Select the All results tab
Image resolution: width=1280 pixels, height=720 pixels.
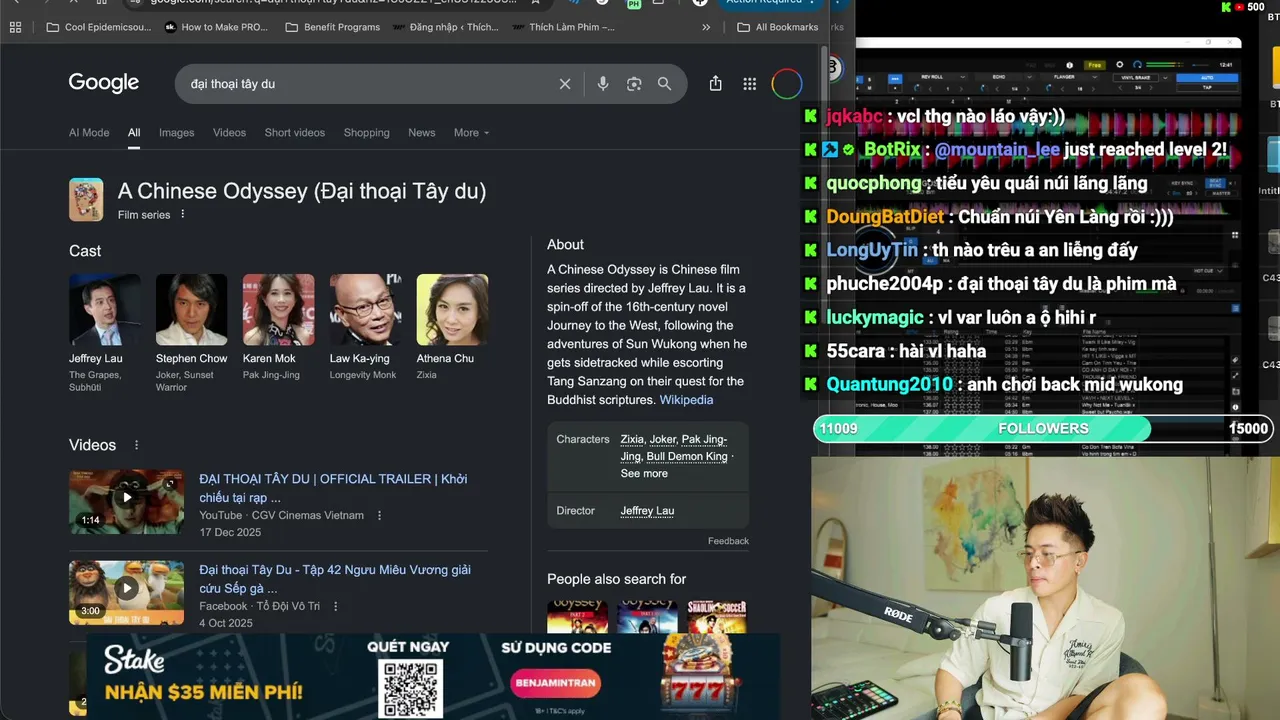tap(134, 133)
